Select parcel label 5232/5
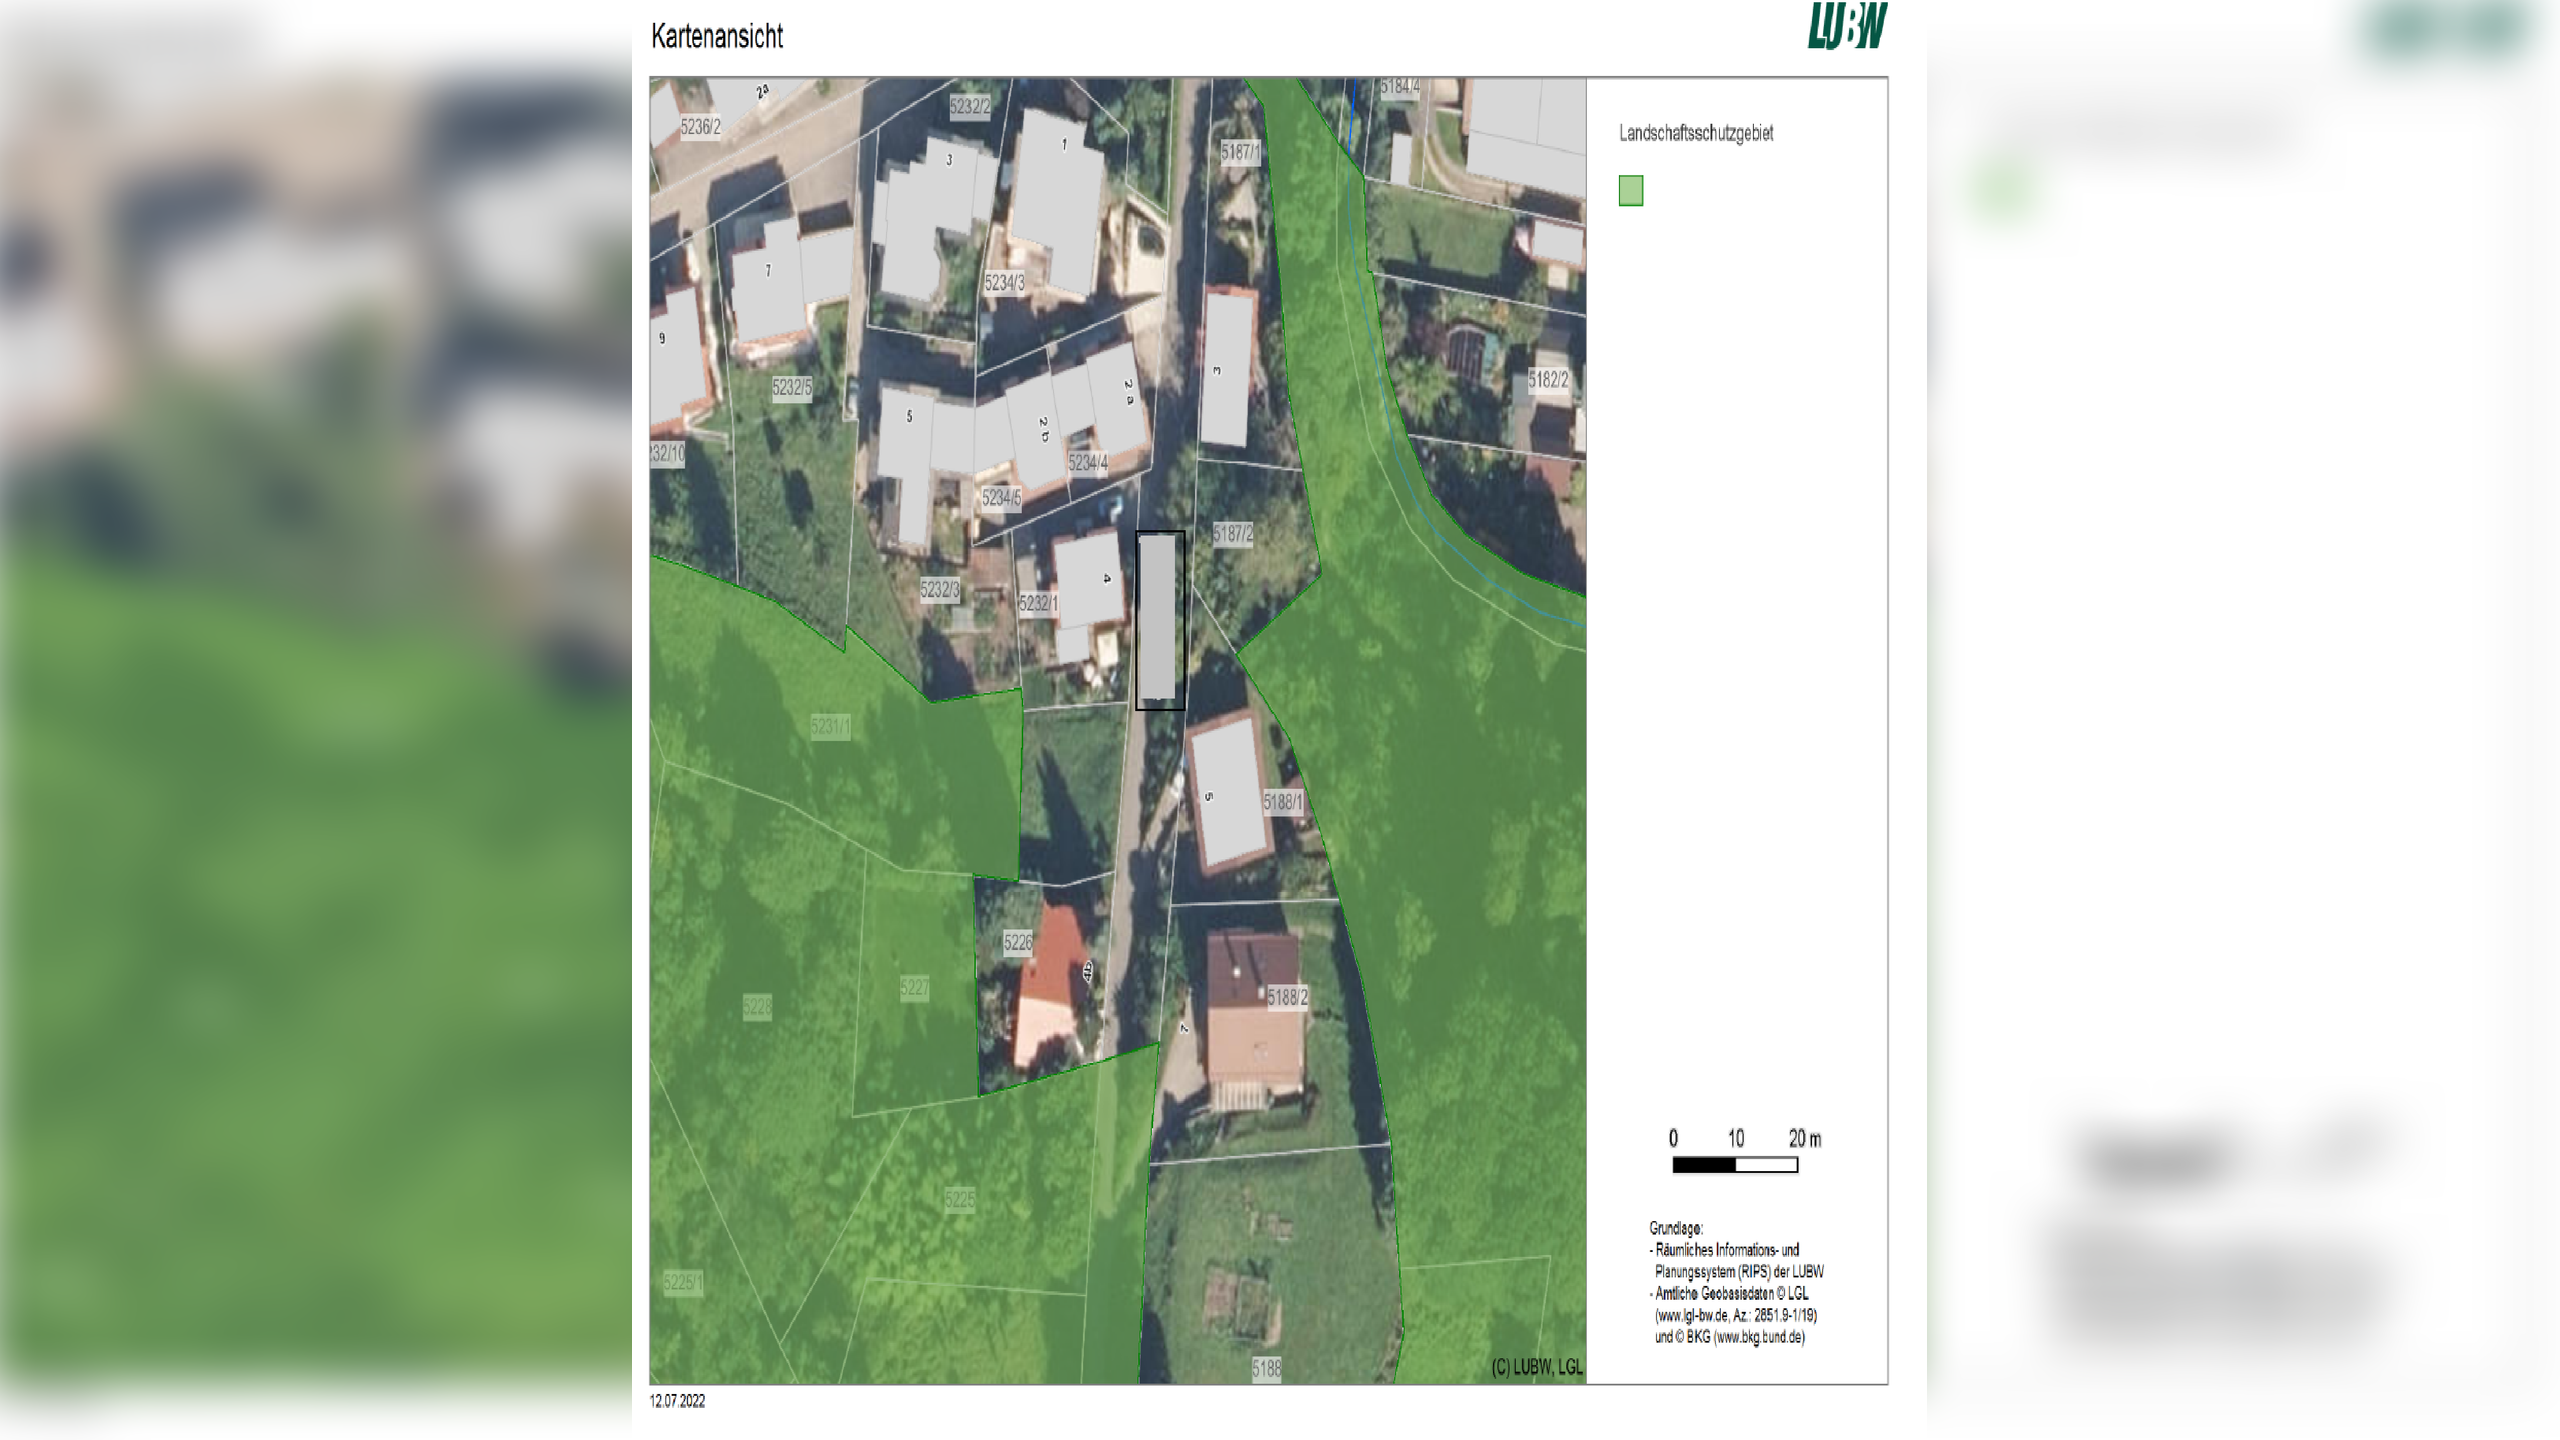Image resolution: width=2560 pixels, height=1440 pixels. pyautogui.click(x=791, y=387)
